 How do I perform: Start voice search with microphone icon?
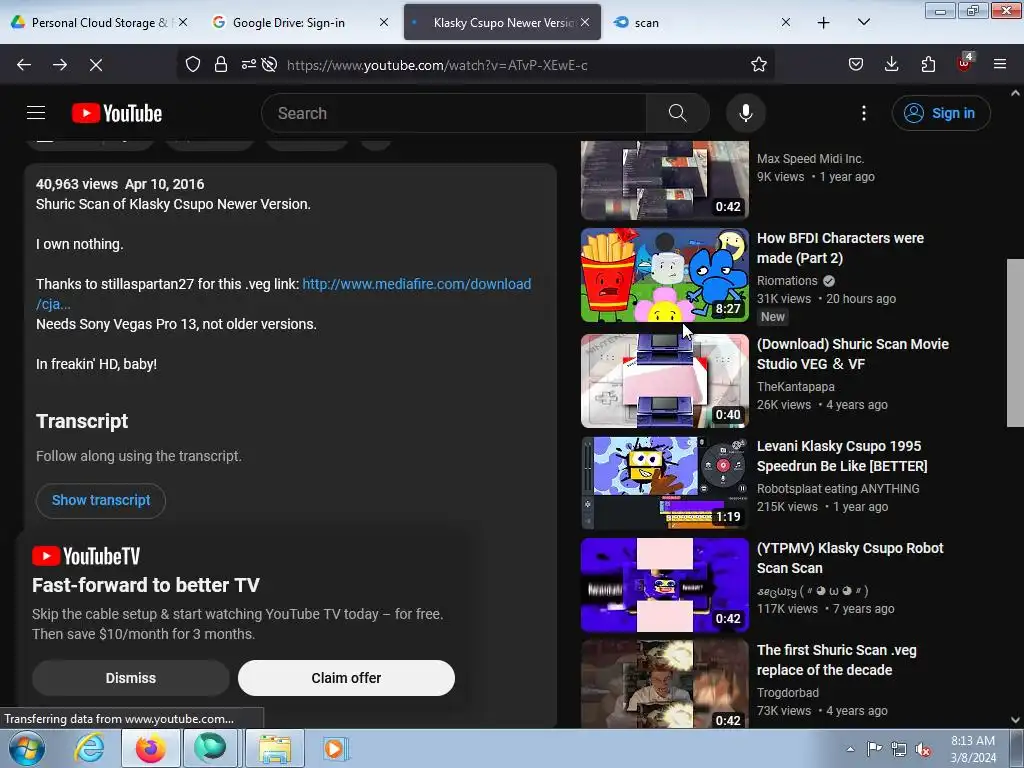(x=746, y=113)
